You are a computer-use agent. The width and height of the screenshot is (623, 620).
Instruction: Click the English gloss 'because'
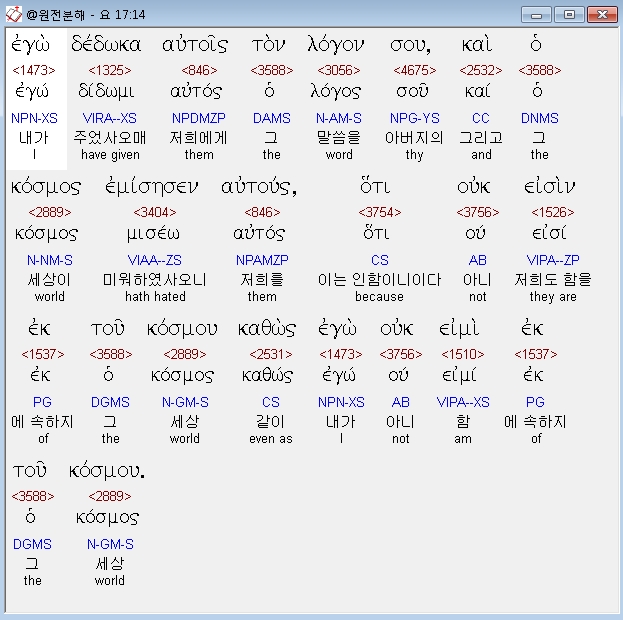(379, 296)
